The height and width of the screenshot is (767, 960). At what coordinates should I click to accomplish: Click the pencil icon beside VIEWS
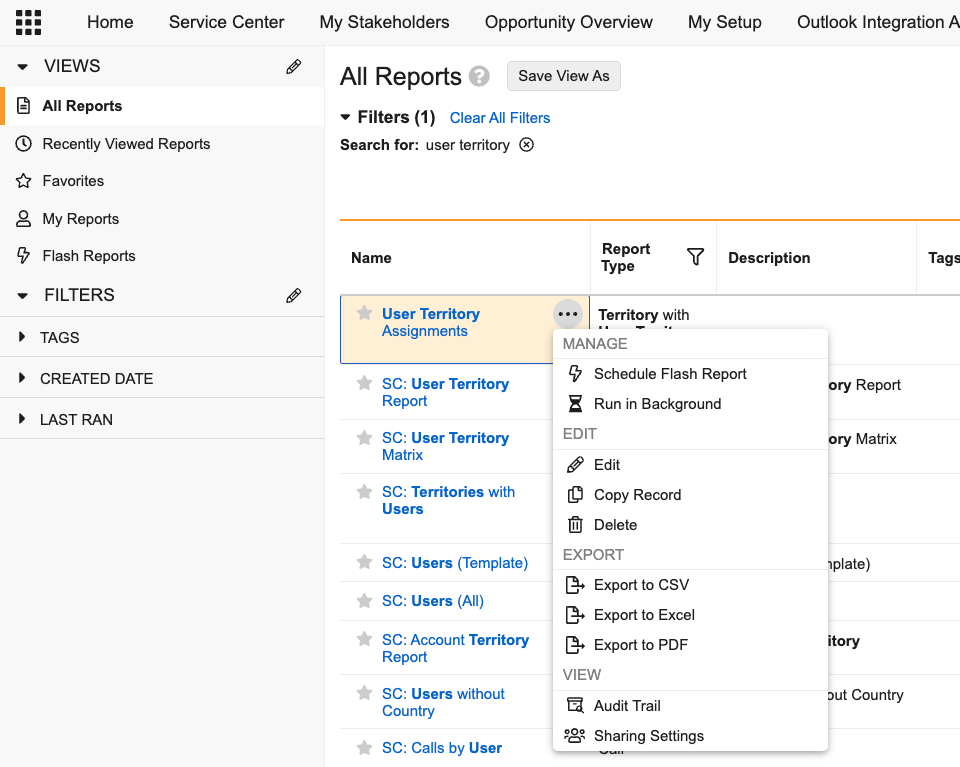293,67
